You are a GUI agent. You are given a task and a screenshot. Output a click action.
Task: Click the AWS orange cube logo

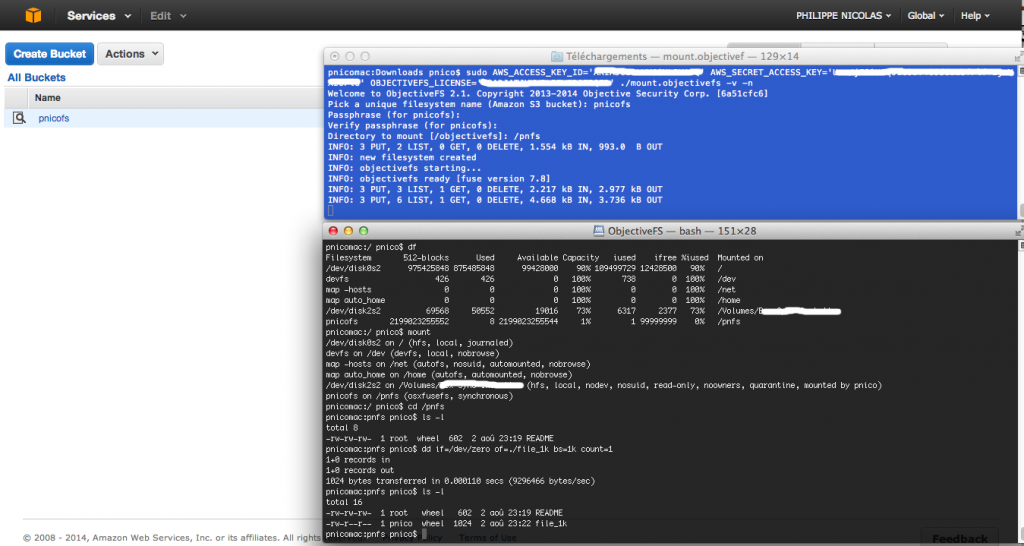[x=33, y=15]
